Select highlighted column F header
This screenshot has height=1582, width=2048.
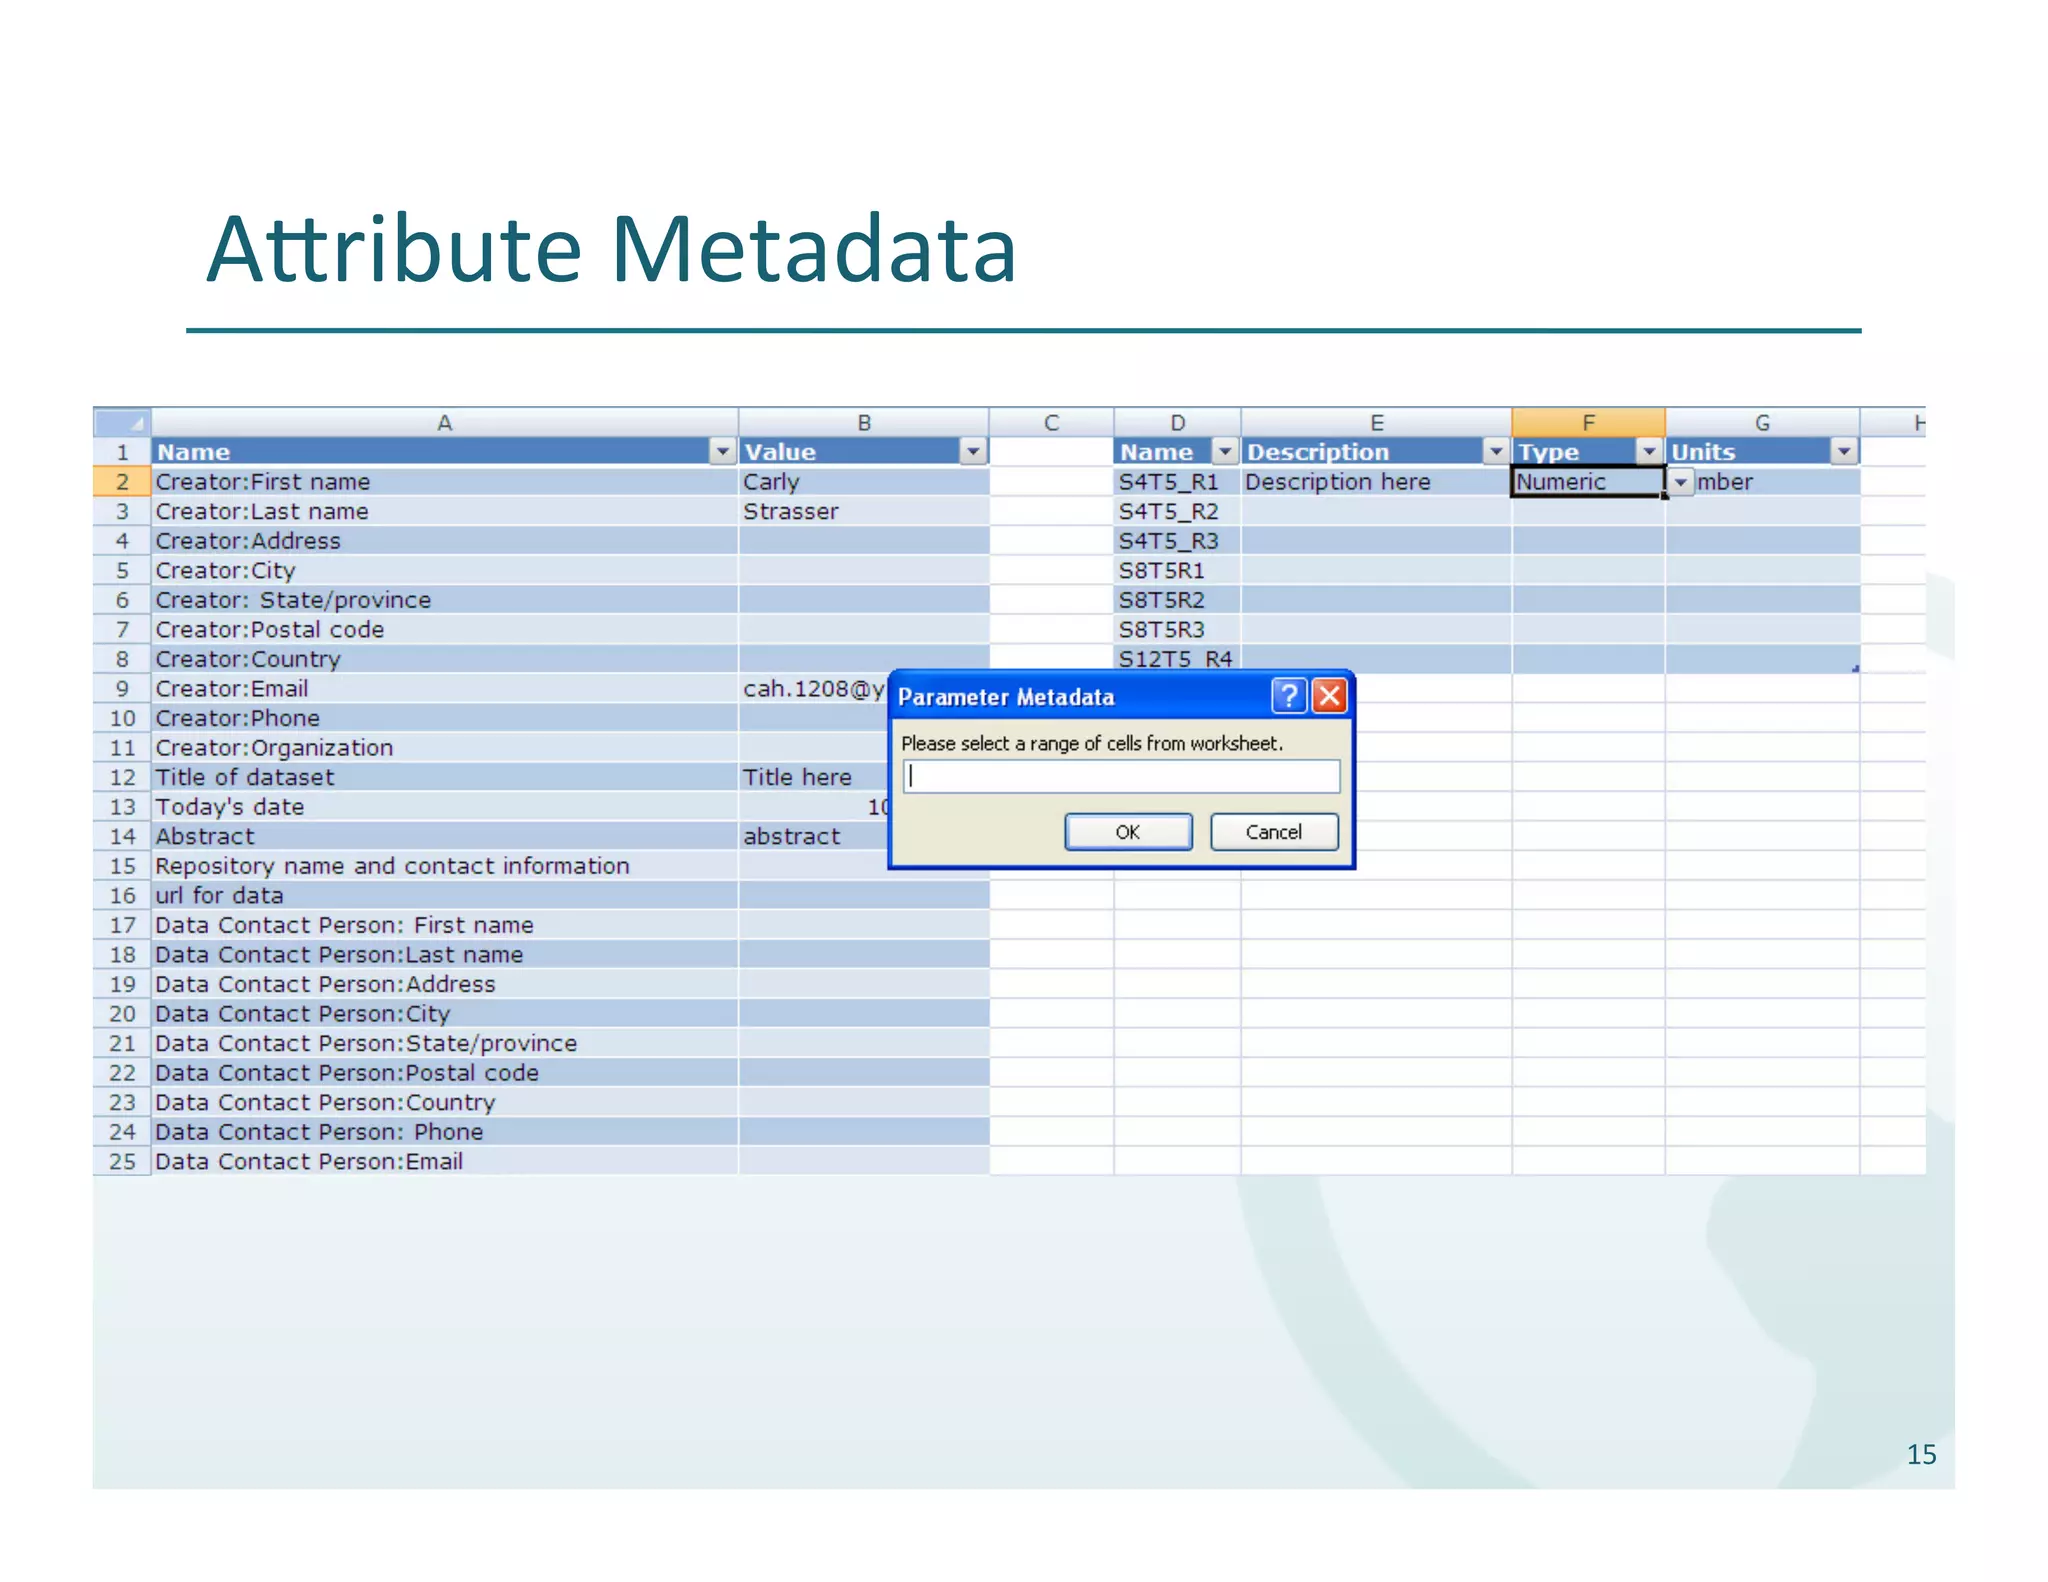click(x=1588, y=422)
